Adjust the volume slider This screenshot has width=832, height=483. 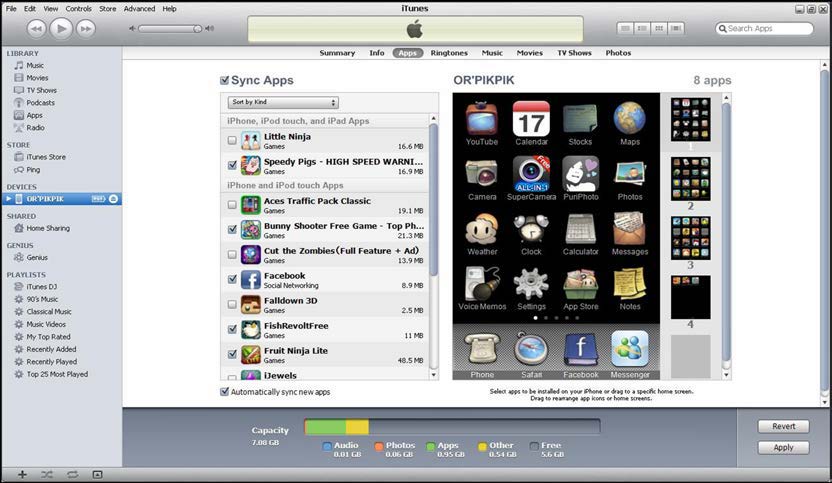pyautogui.click(x=170, y=29)
